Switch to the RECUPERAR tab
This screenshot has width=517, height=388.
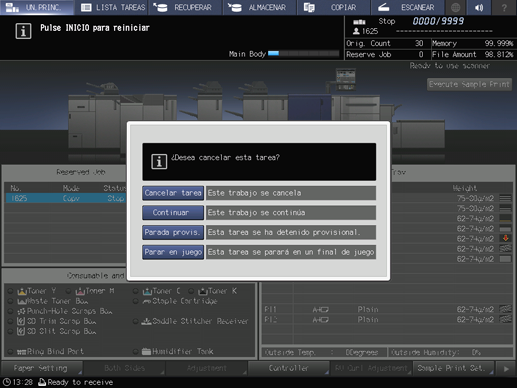coord(186,7)
